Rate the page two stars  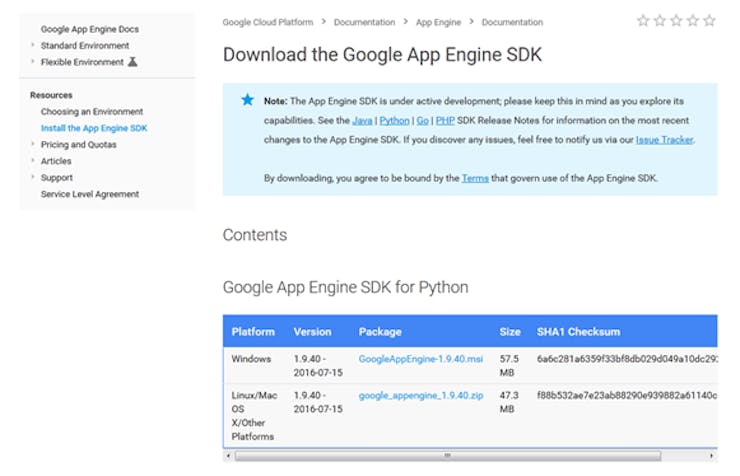pos(659,21)
